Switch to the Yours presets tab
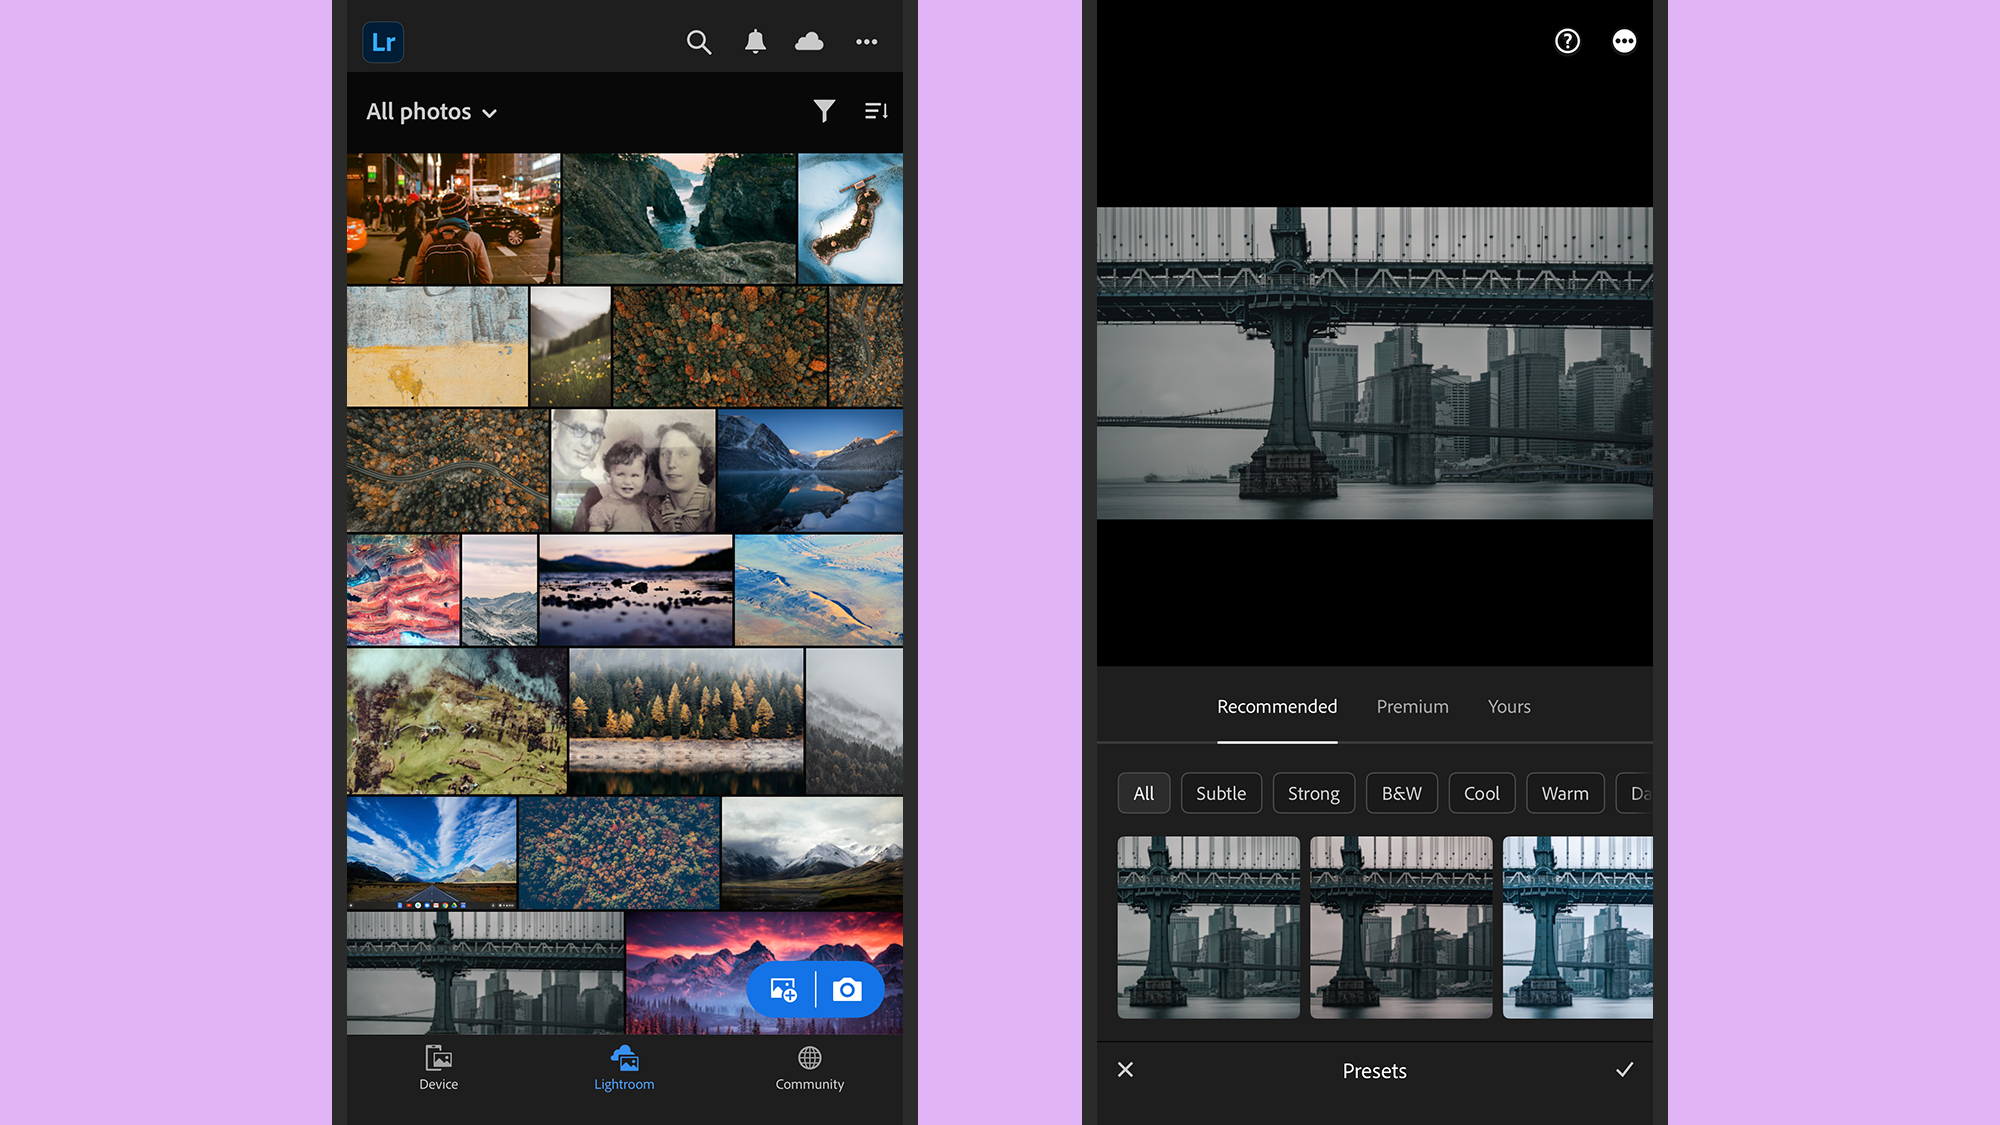 tap(1507, 706)
